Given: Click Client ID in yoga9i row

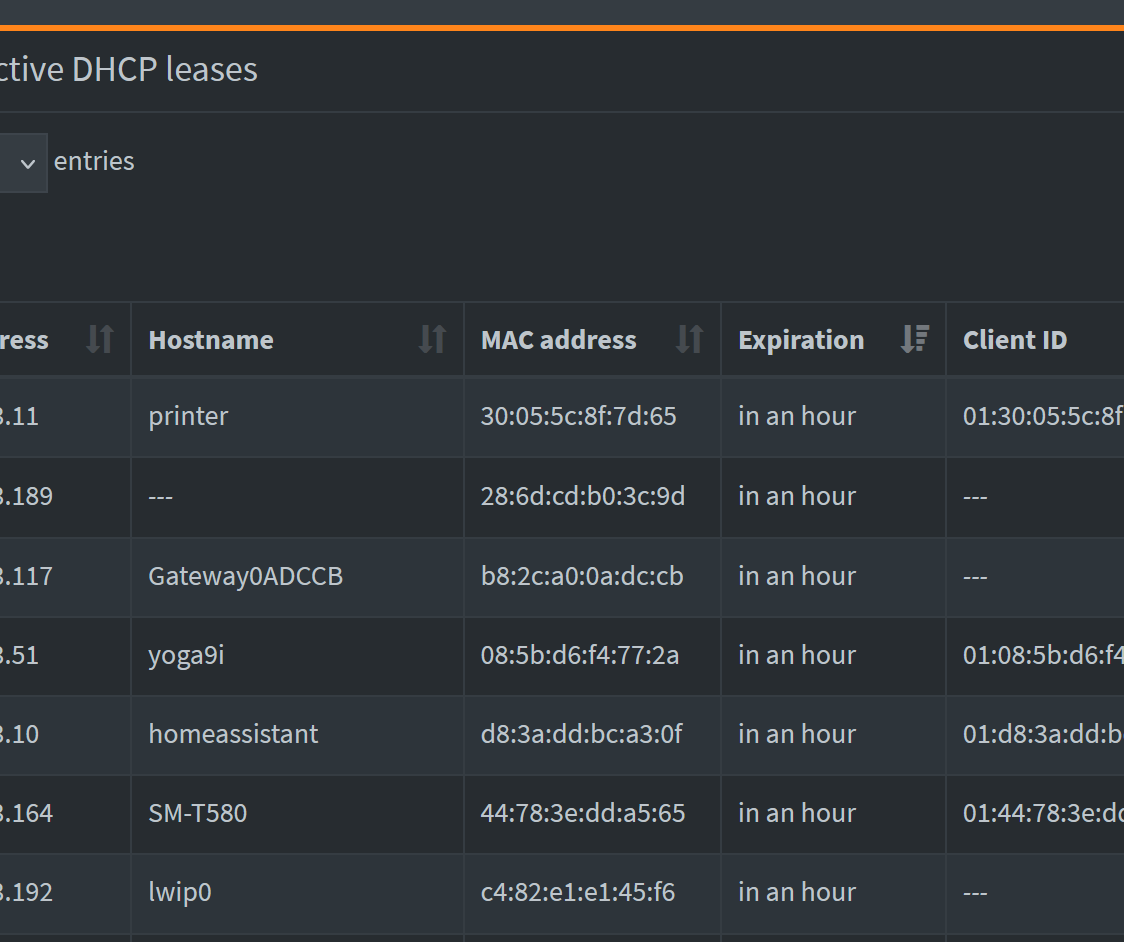Looking at the screenshot, I should coord(1043,655).
